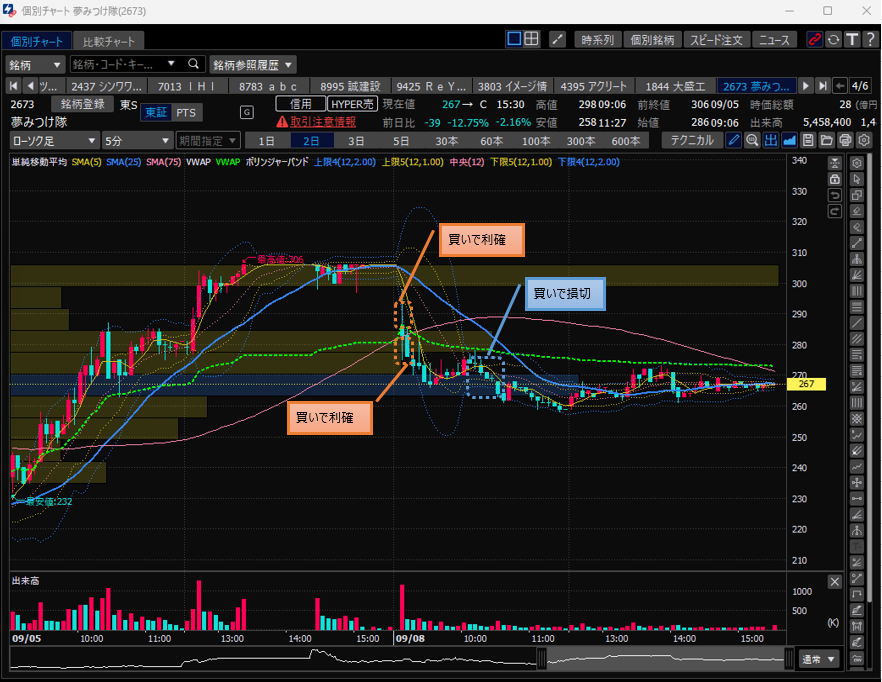Click the search magnifier in stock field
The image size is (882, 682).
click(x=194, y=64)
